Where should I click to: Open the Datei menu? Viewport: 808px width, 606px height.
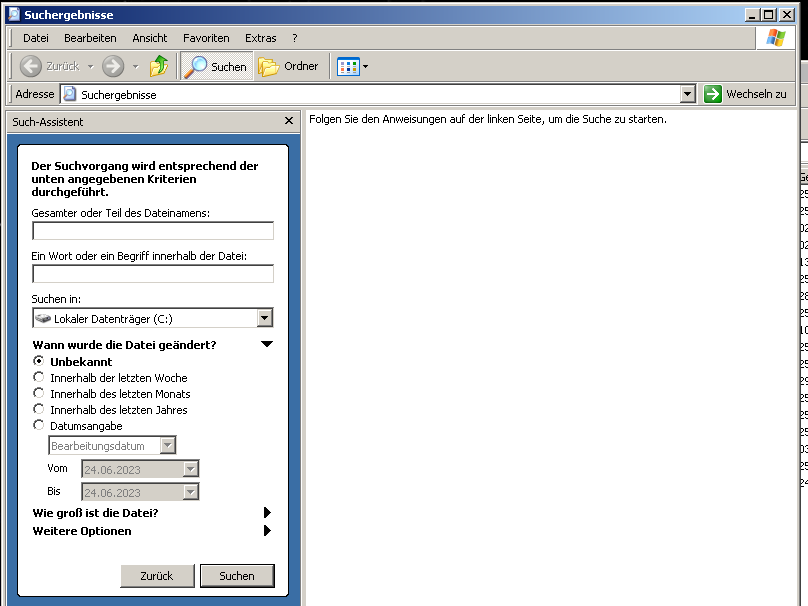tap(36, 38)
